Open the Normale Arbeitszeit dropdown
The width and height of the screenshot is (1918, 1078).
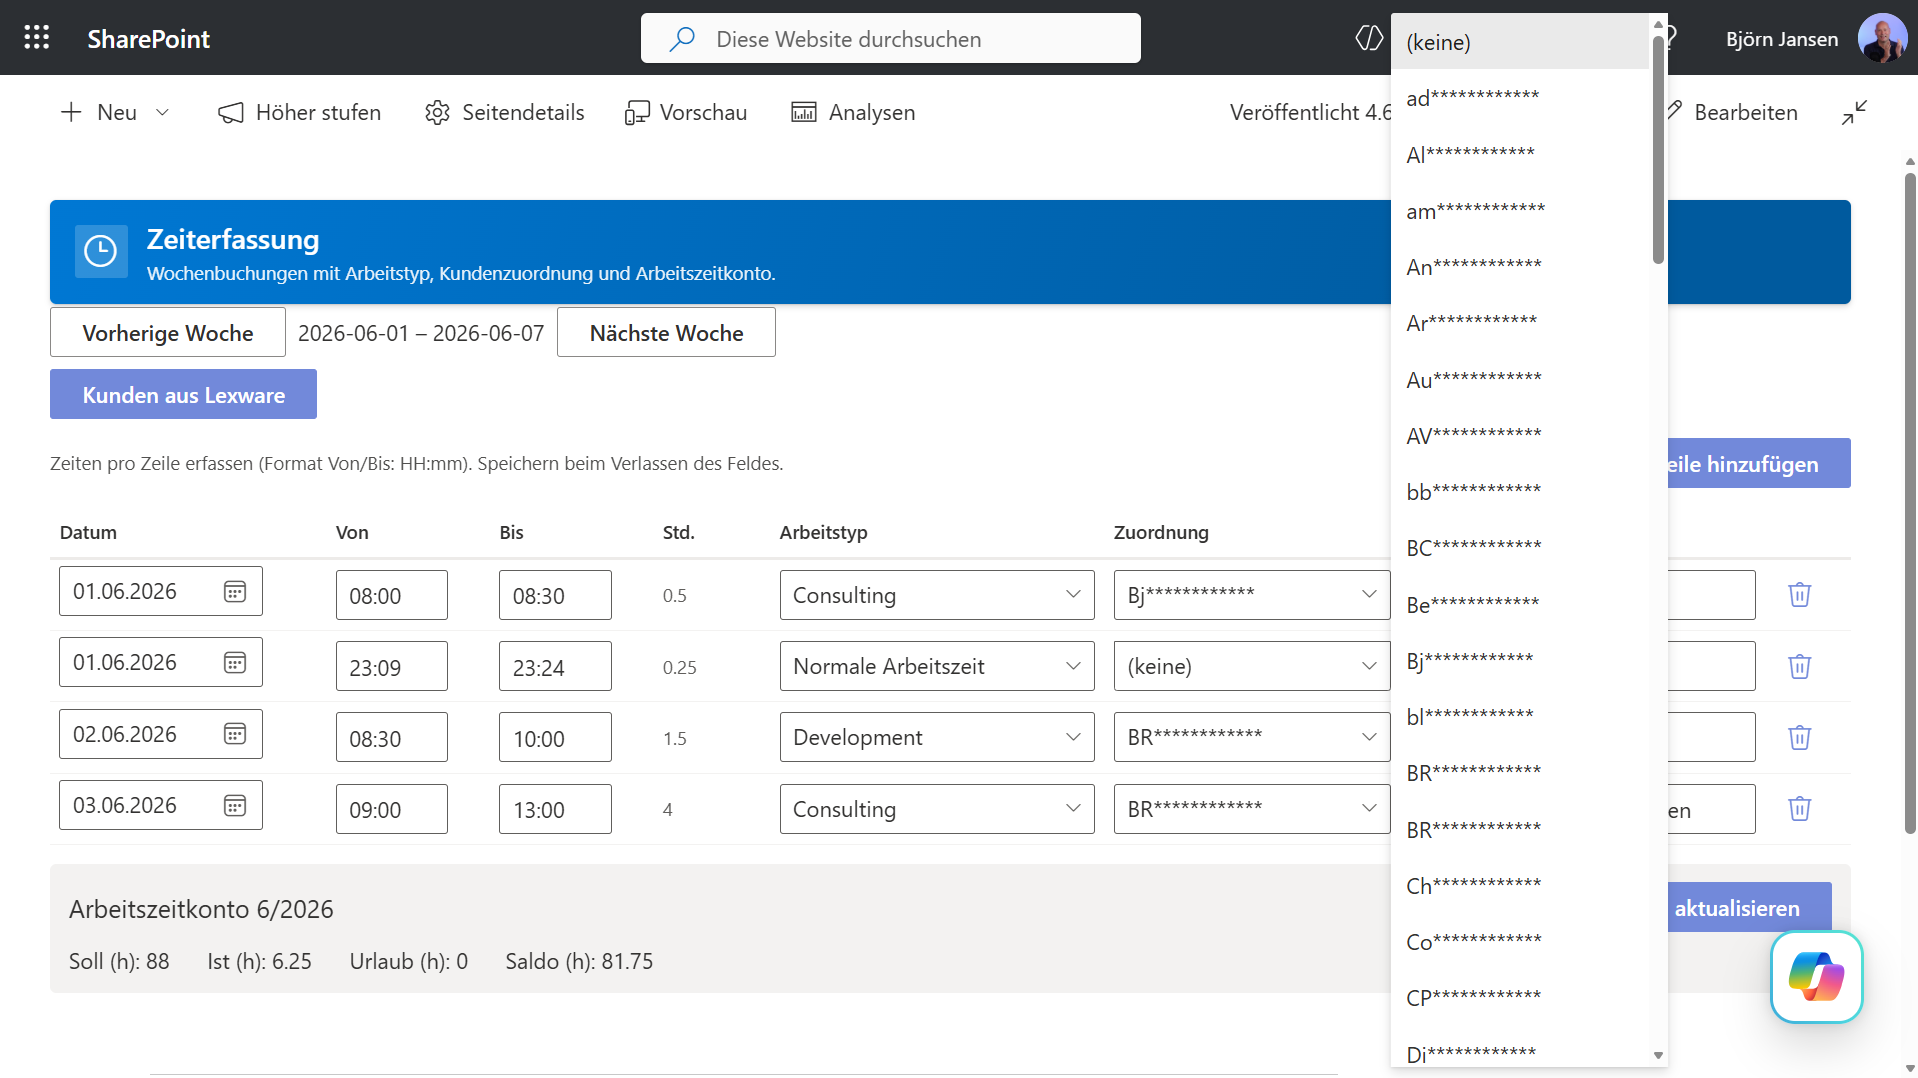click(x=937, y=666)
